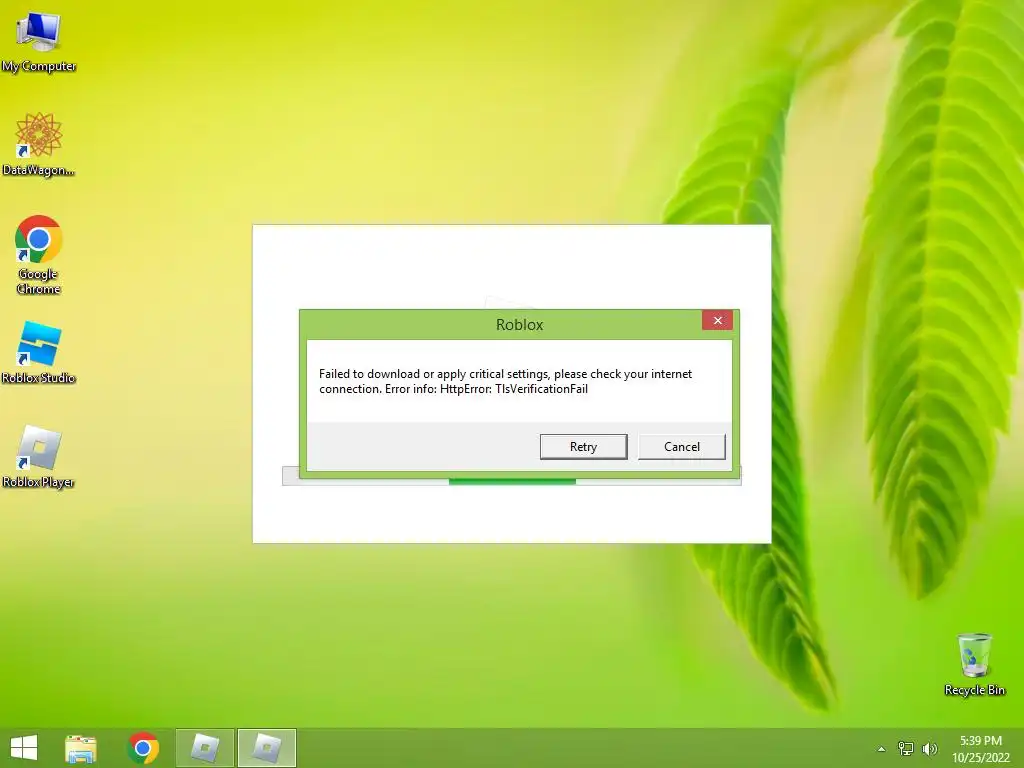This screenshot has height=768, width=1024.
Task: Click Retry in the Roblox error dialog
Action: (583, 447)
